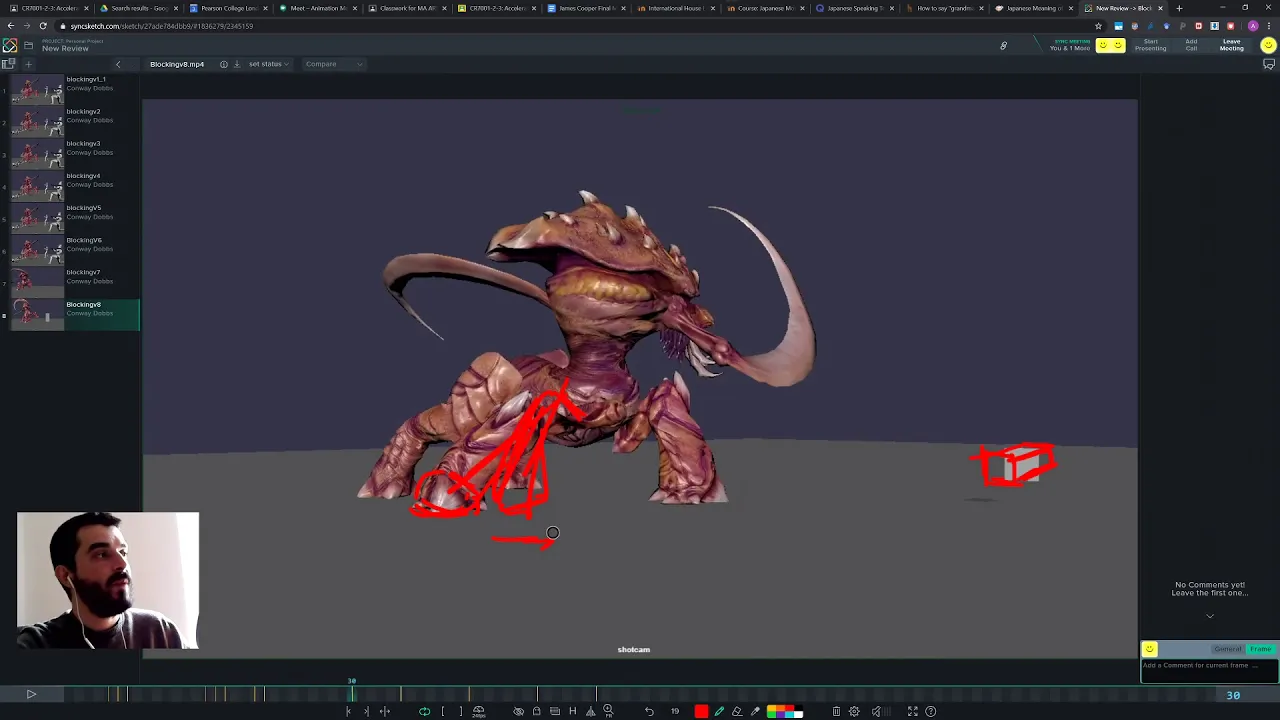Open the 24fps playback speed control
The width and height of the screenshot is (1280, 720).
478,711
